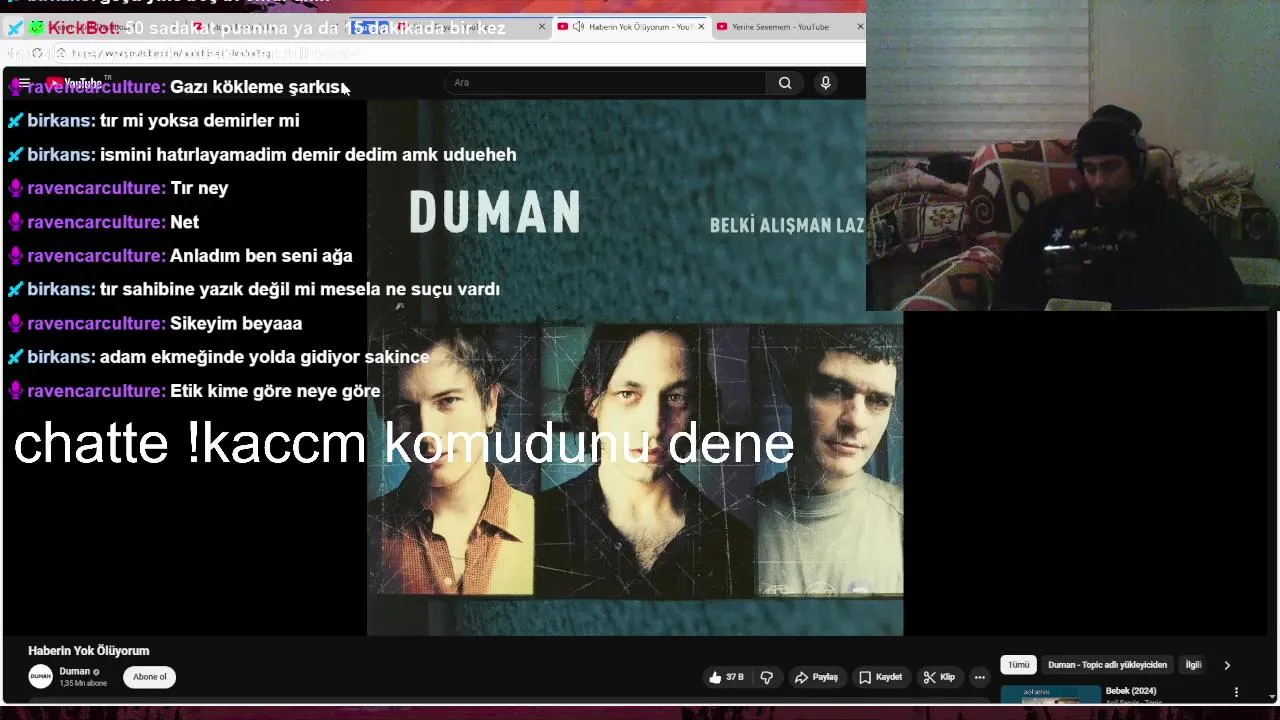Click the 'chatte !kaccm komudunu dene' overlay text
The height and width of the screenshot is (720, 1280).
[404, 443]
